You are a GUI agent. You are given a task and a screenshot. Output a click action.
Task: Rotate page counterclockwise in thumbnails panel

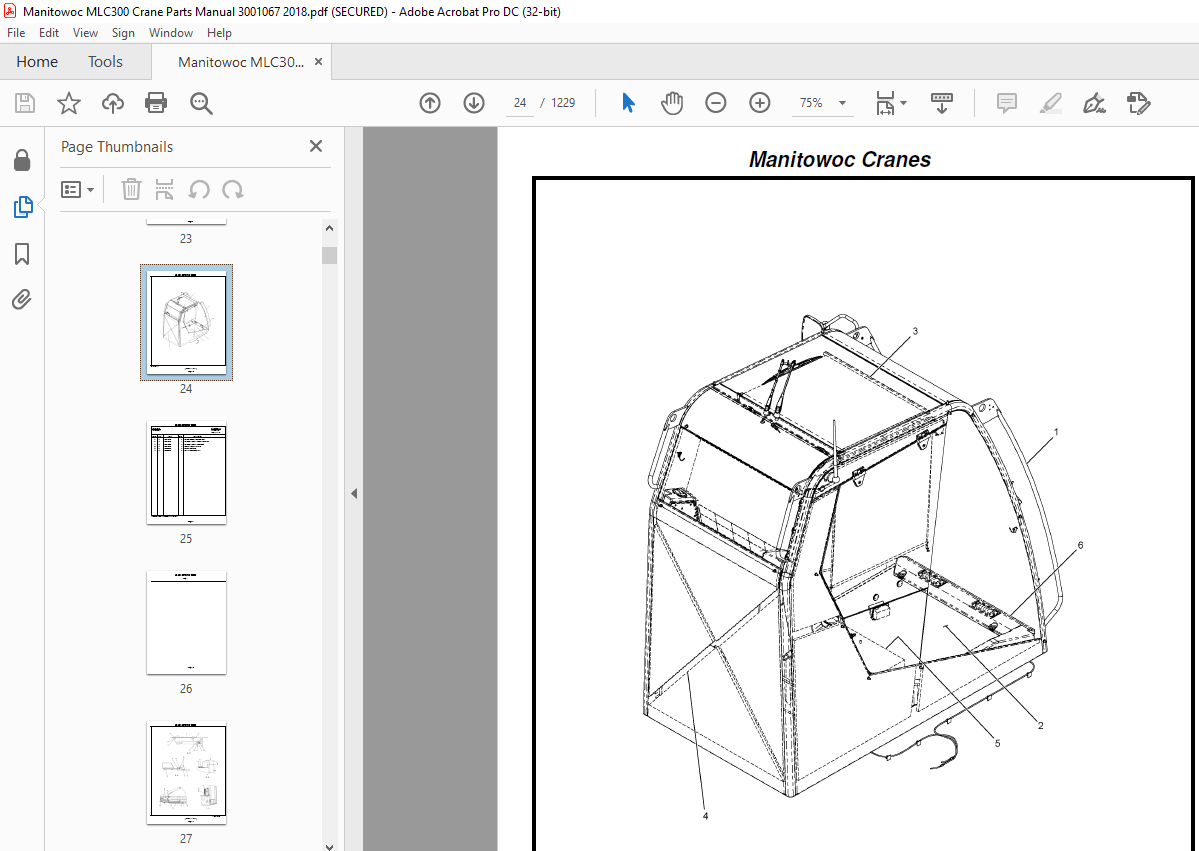(x=199, y=189)
